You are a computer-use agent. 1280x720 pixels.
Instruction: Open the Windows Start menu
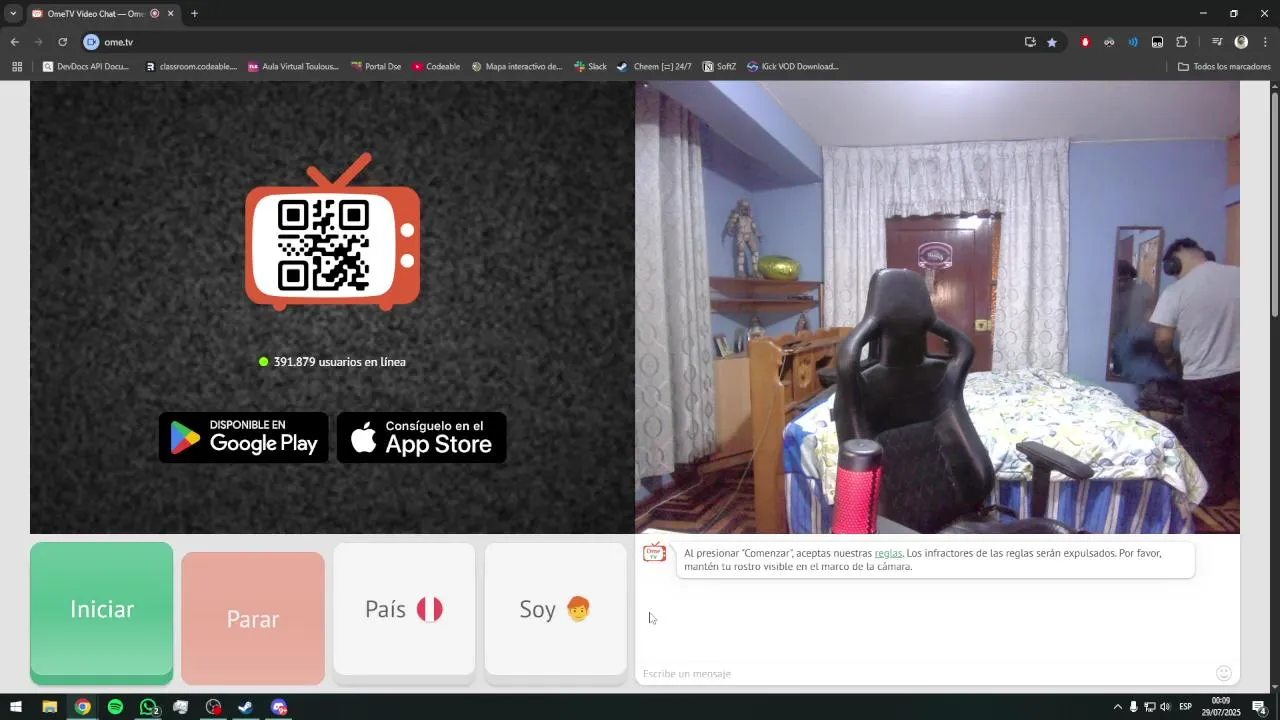pos(15,707)
